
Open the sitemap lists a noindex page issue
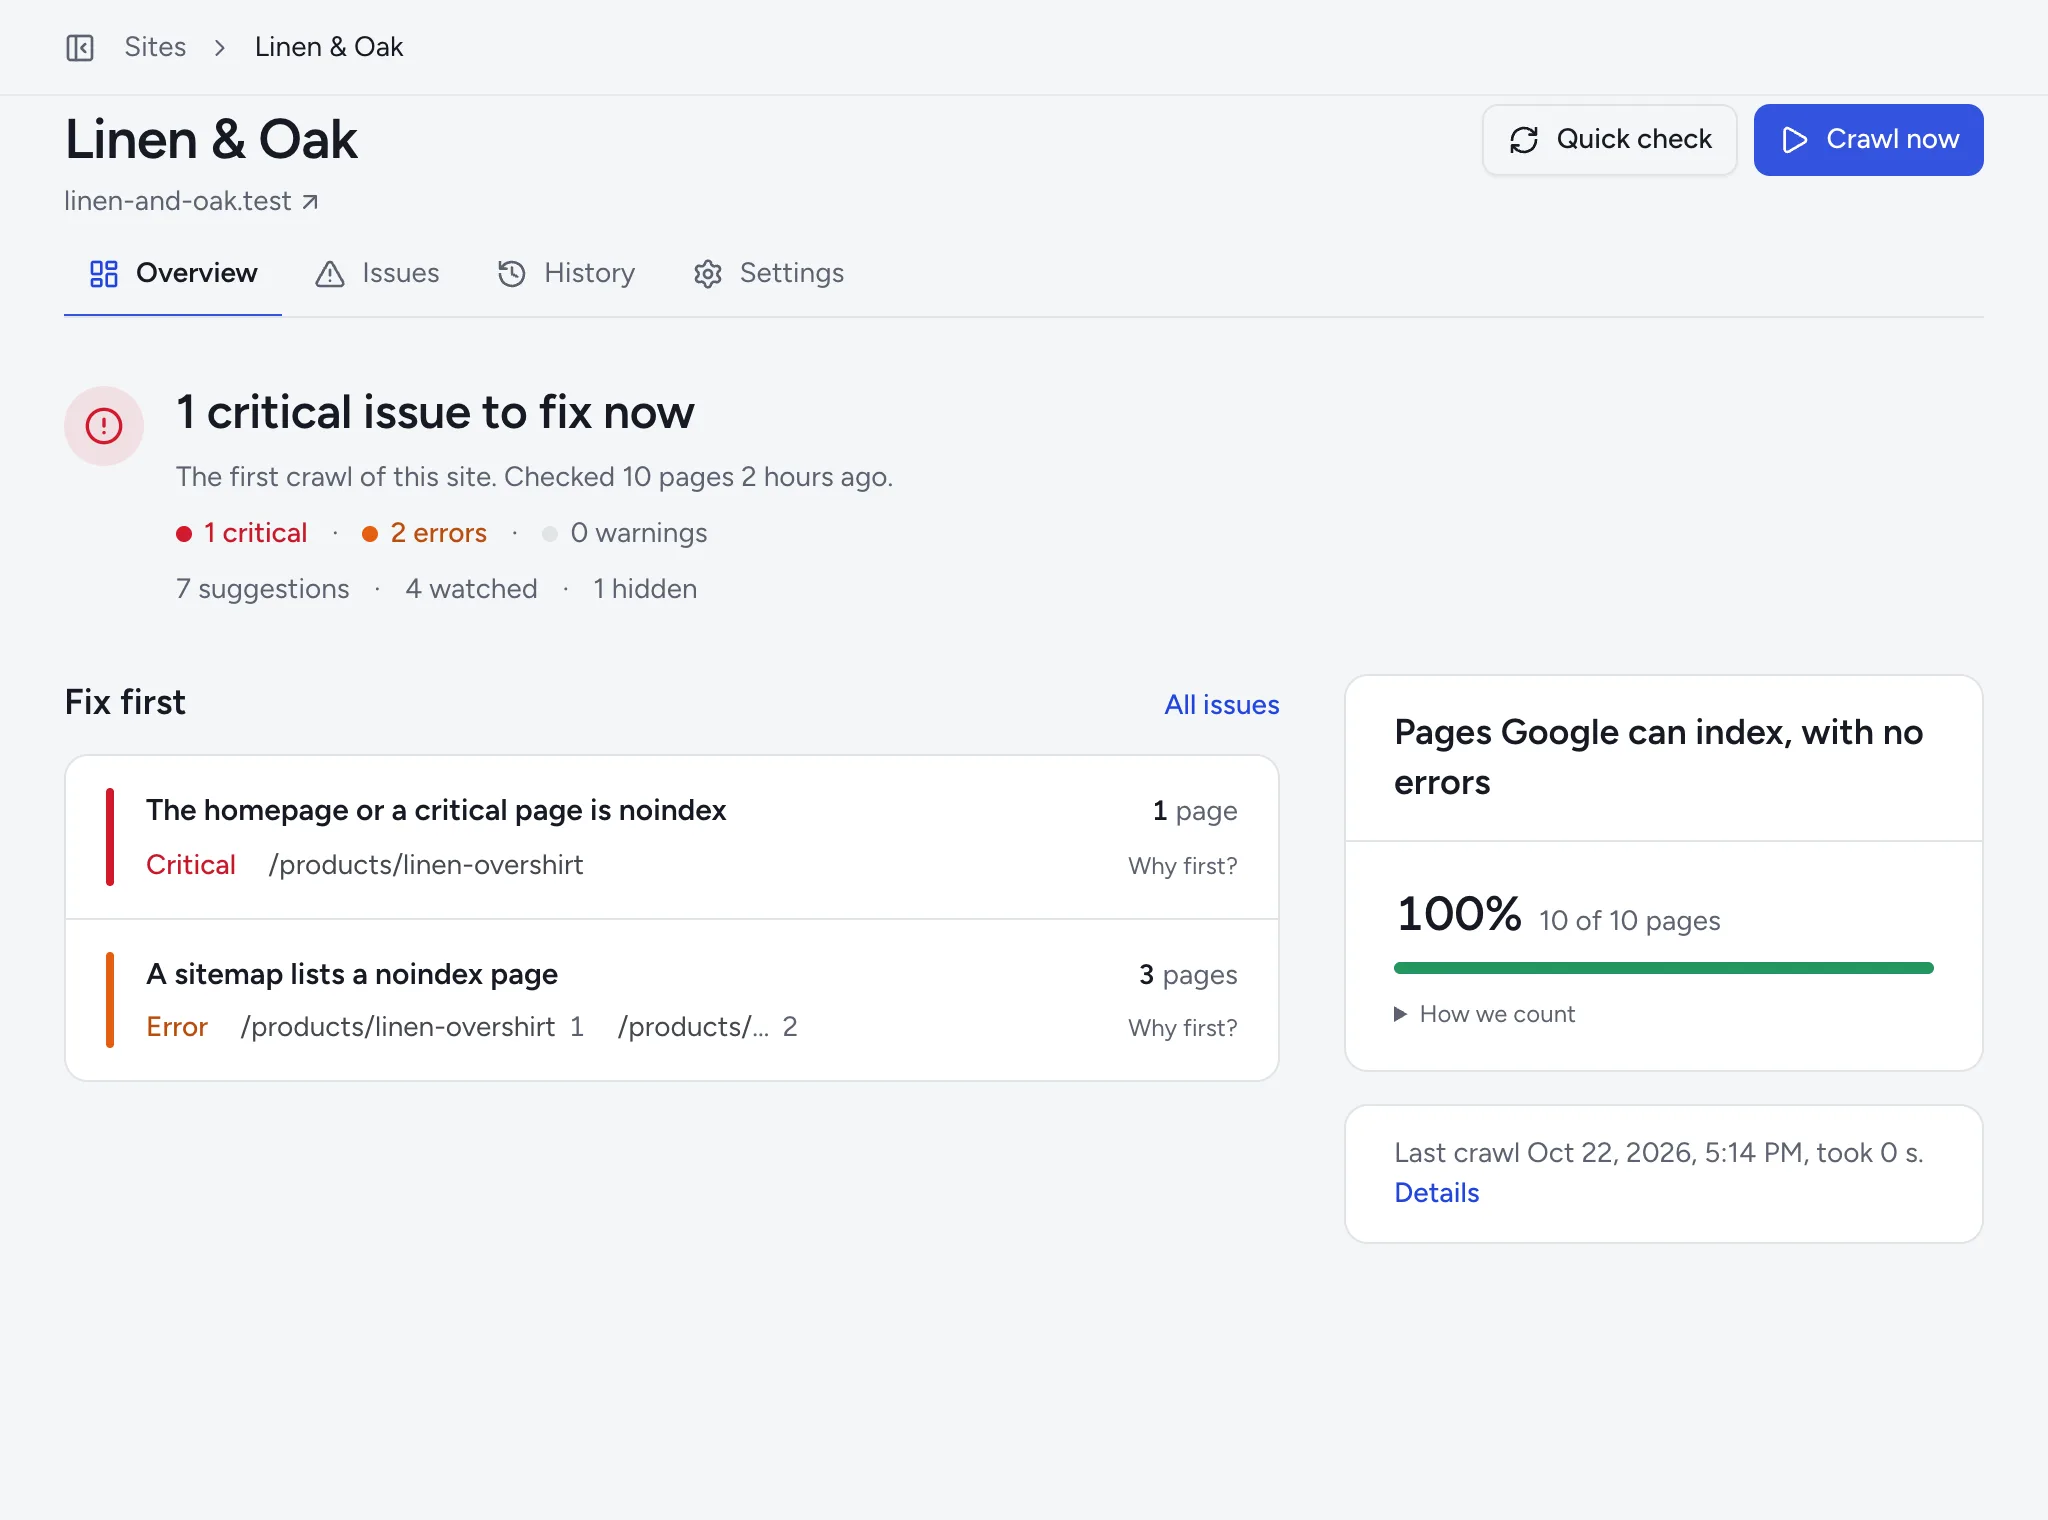point(352,974)
